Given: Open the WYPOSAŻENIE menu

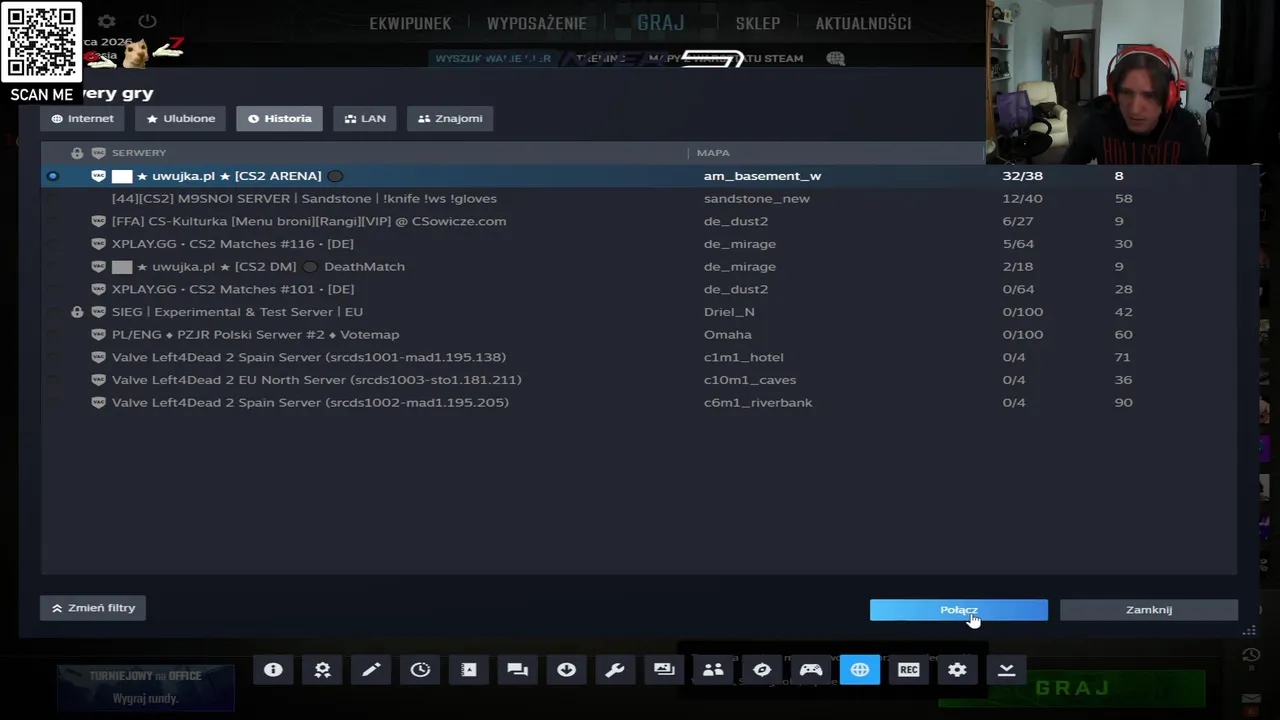Looking at the screenshot, I should point(539,23).
